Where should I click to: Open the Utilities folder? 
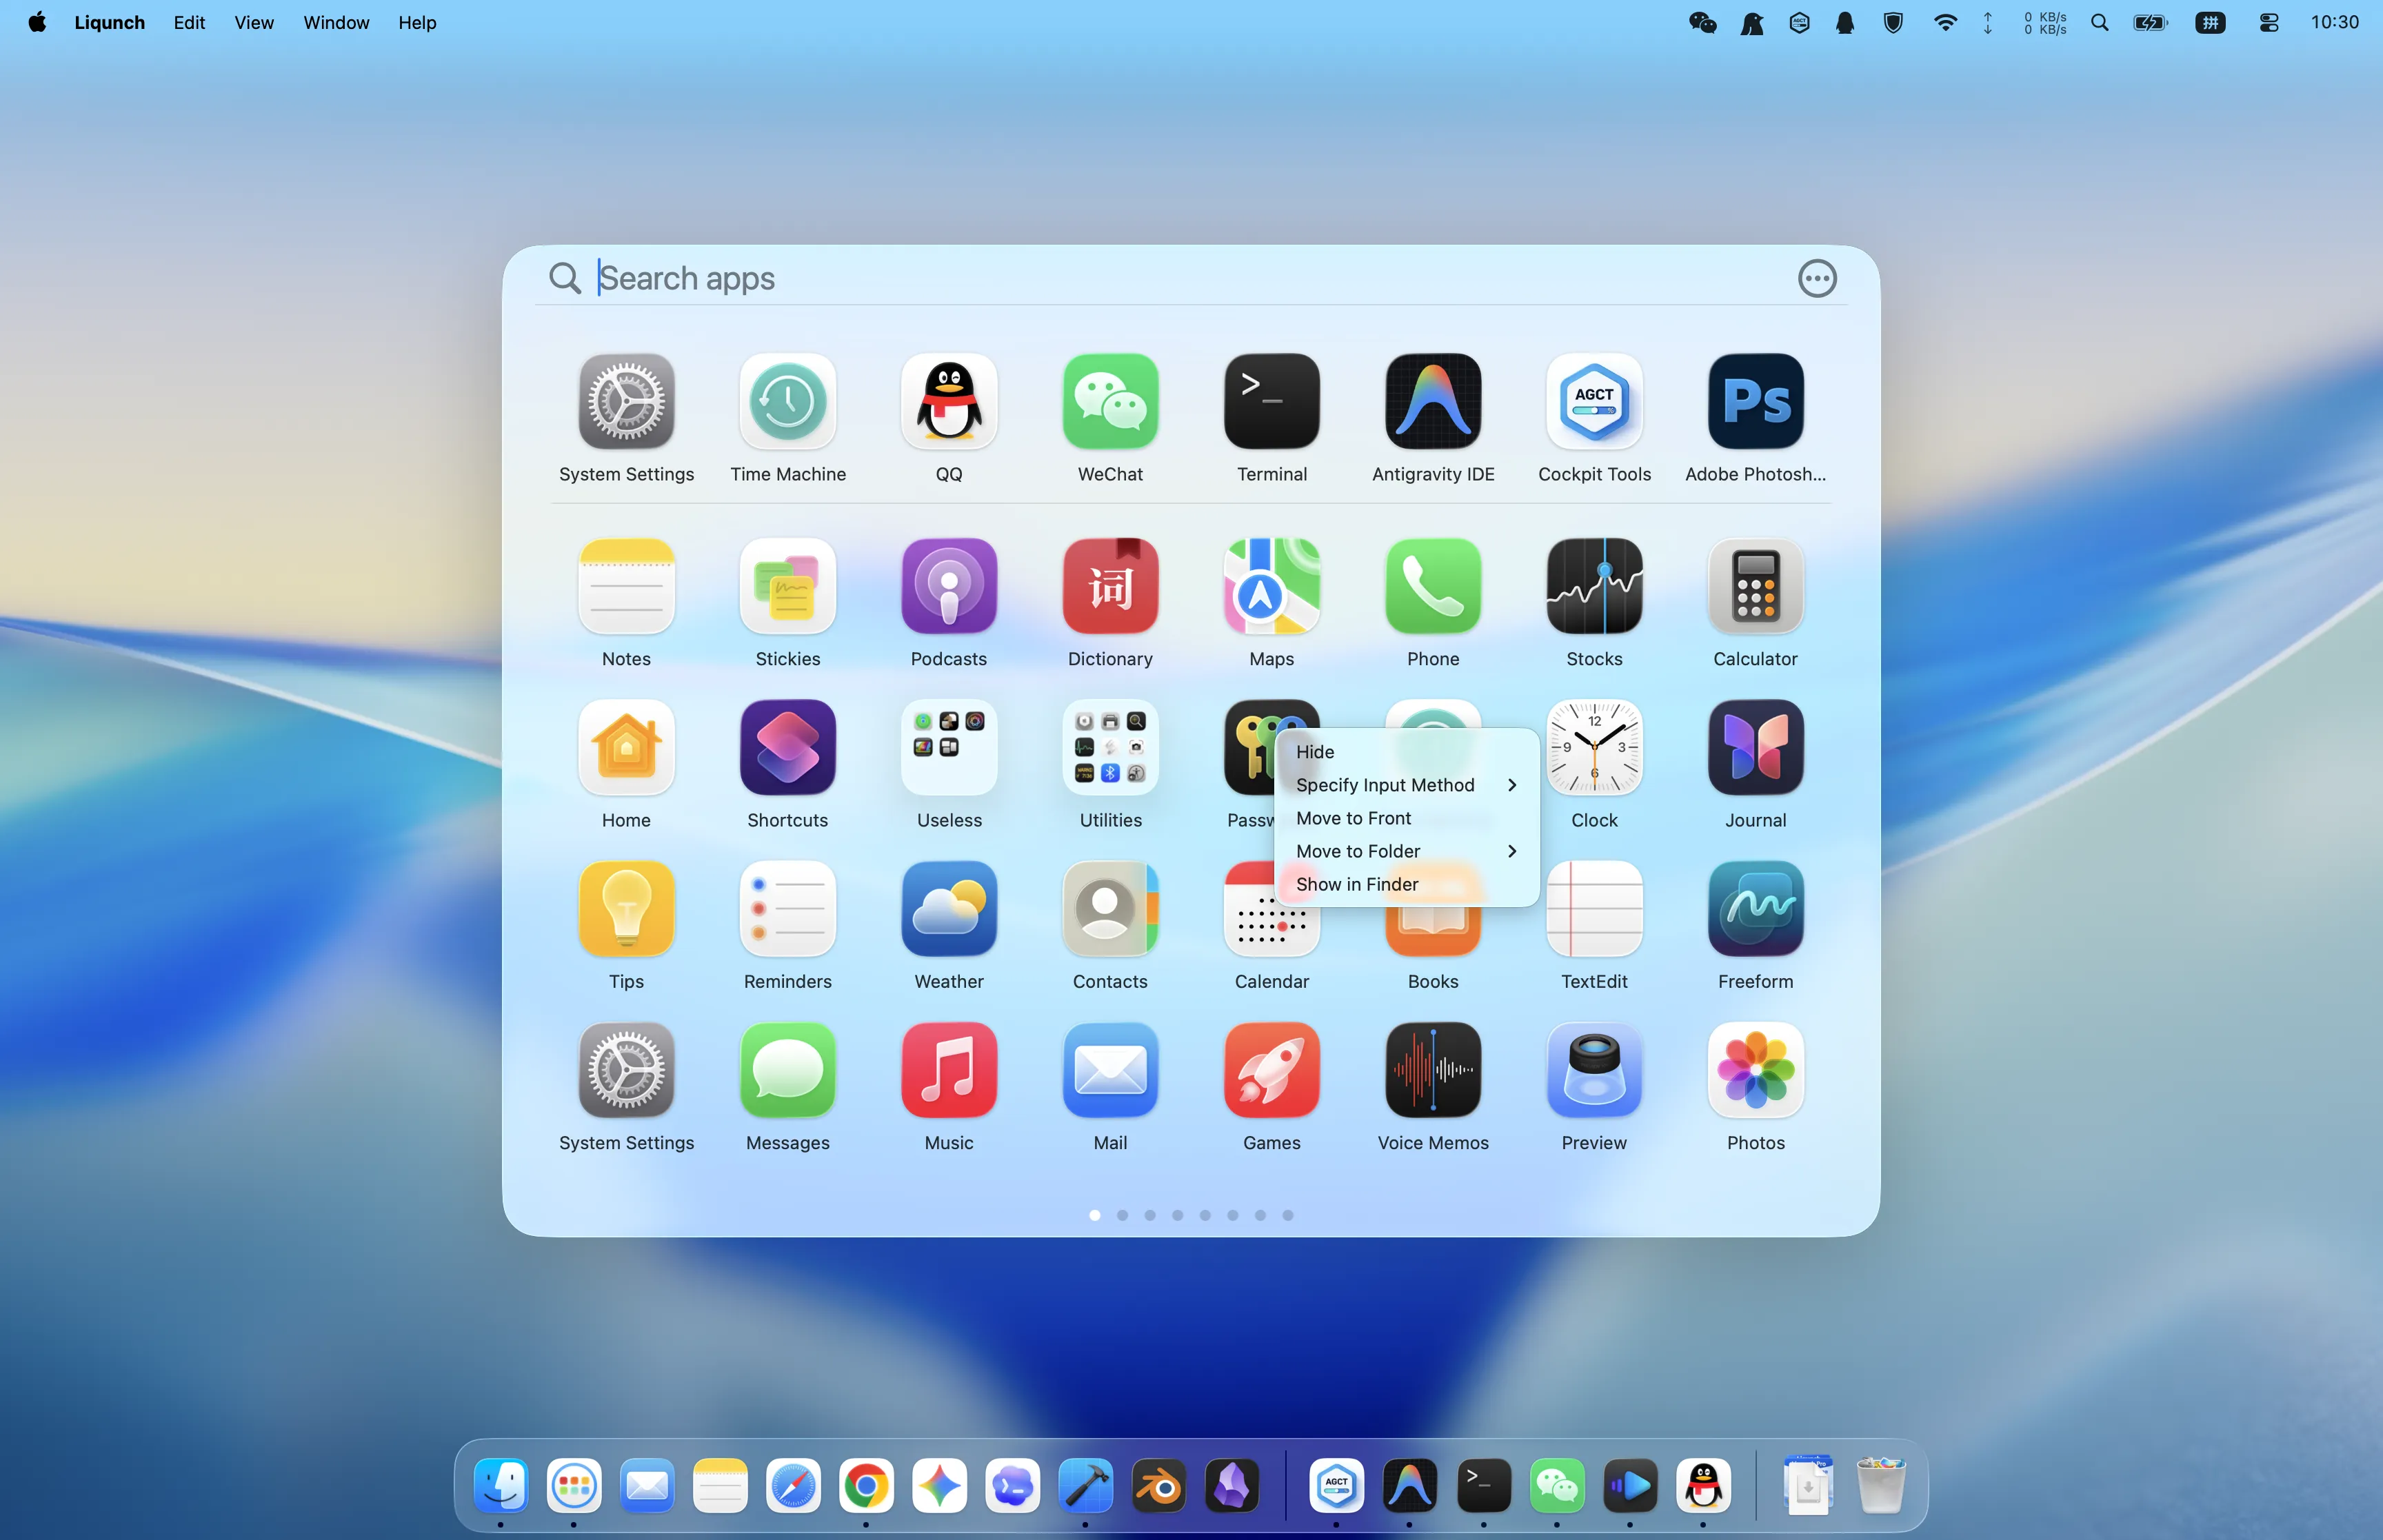pos(1110,747)
